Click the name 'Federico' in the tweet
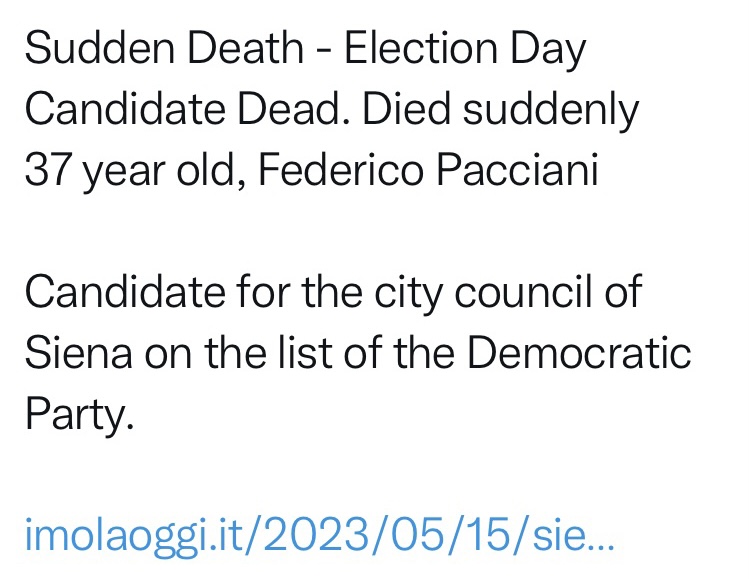The height and width of the screenshot is (579, 750). click(x=341, y=169)
